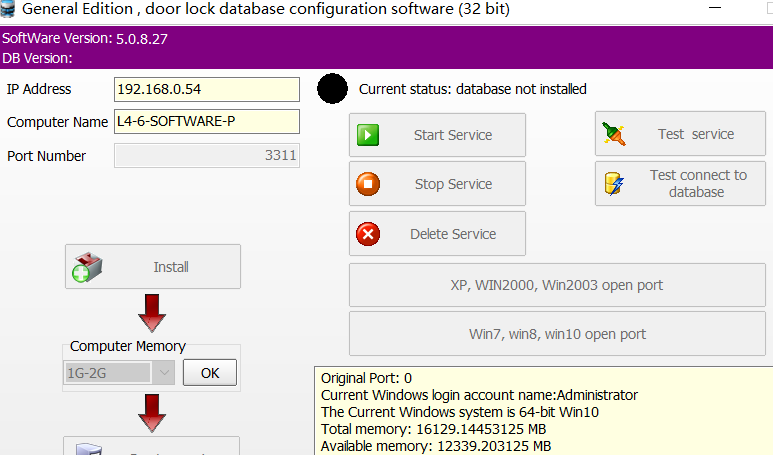Click the 'Computer Name' label
This screenshot has width=773, height=455.
pos(57,122)
